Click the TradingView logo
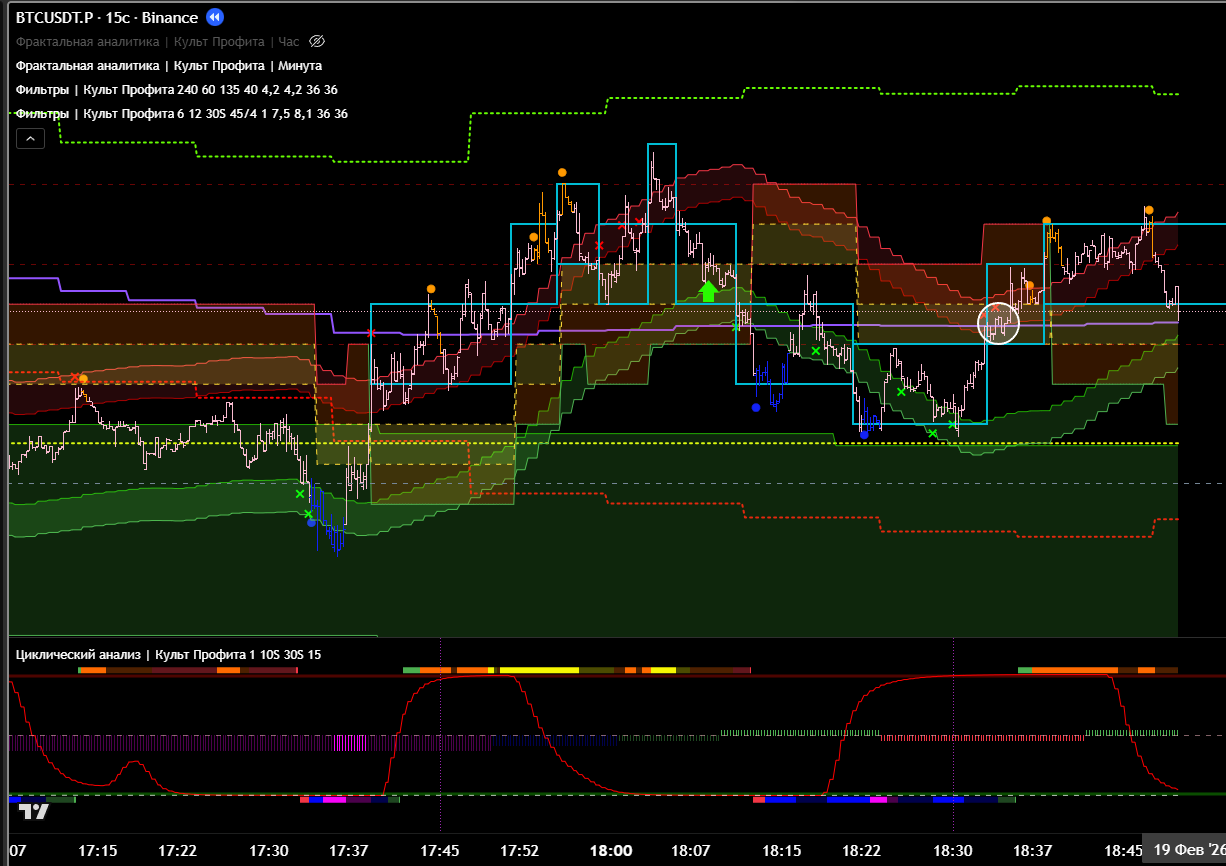Image resolution: width=1226 pixels, height=866 pixels. [34, 811]
